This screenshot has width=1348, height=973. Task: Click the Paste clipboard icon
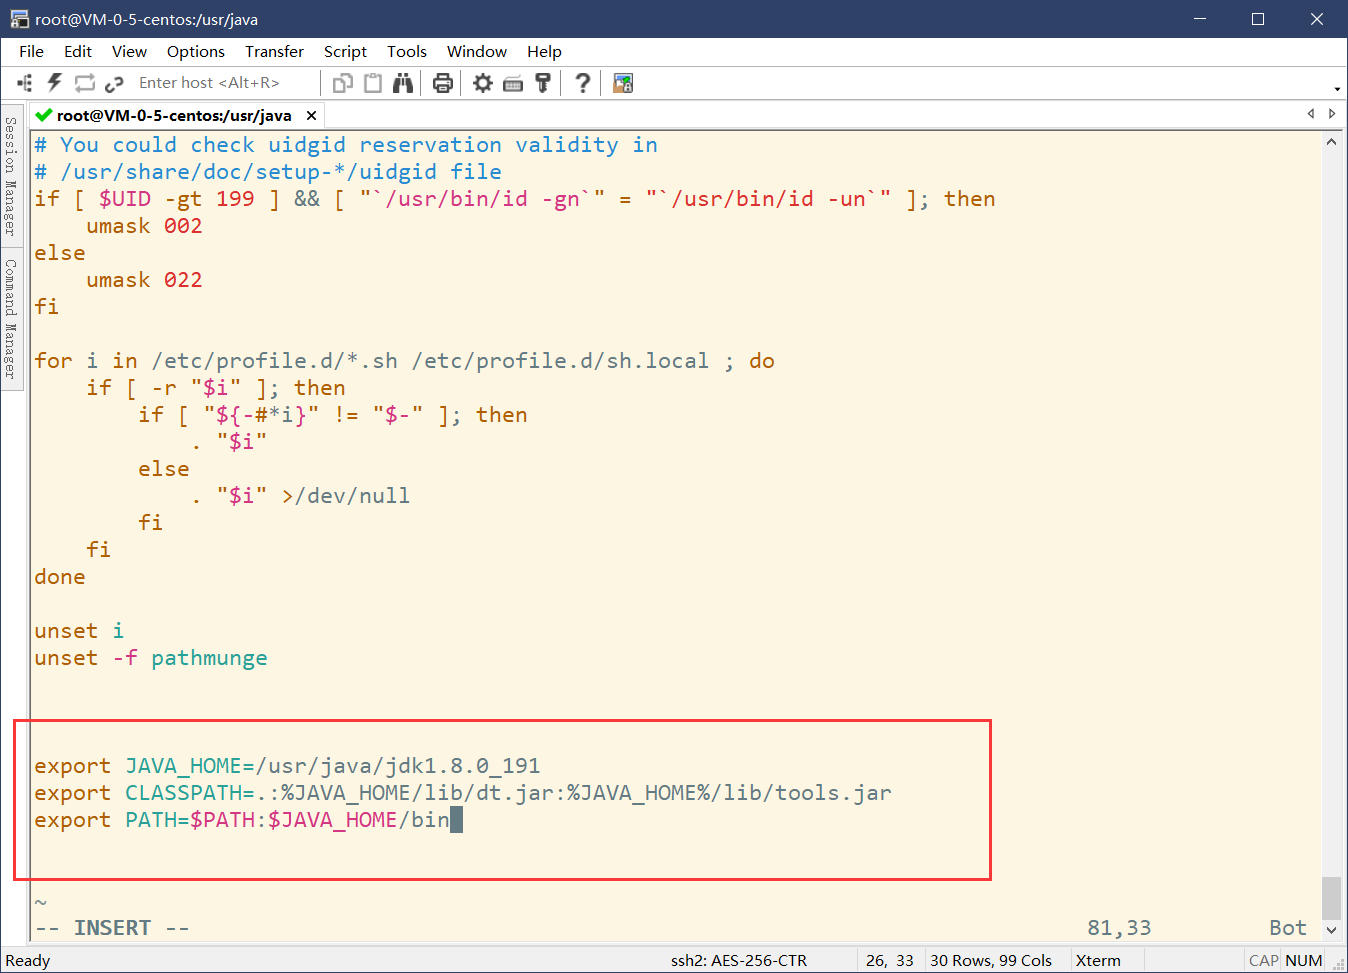373,83
